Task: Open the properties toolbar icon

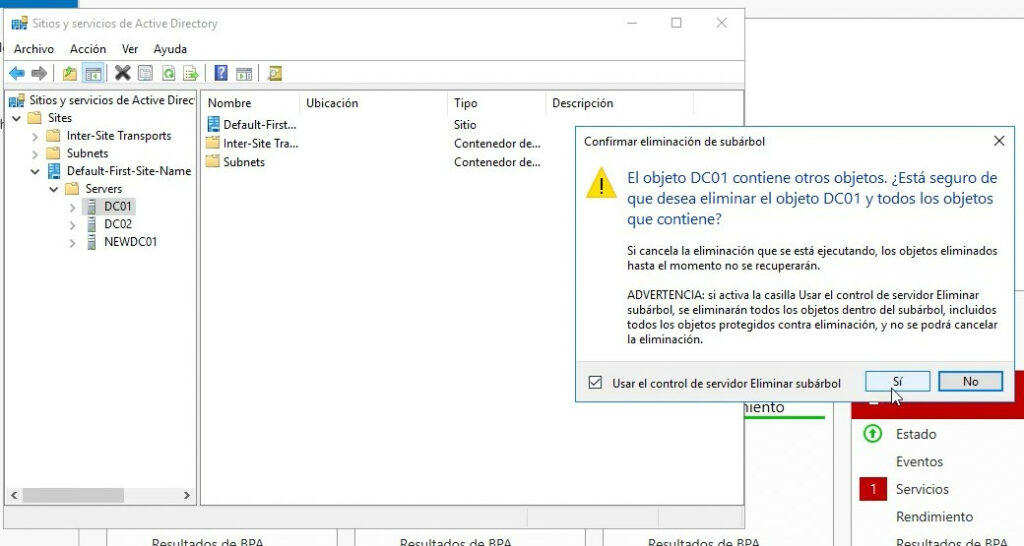Action: (x=145, y=73)
